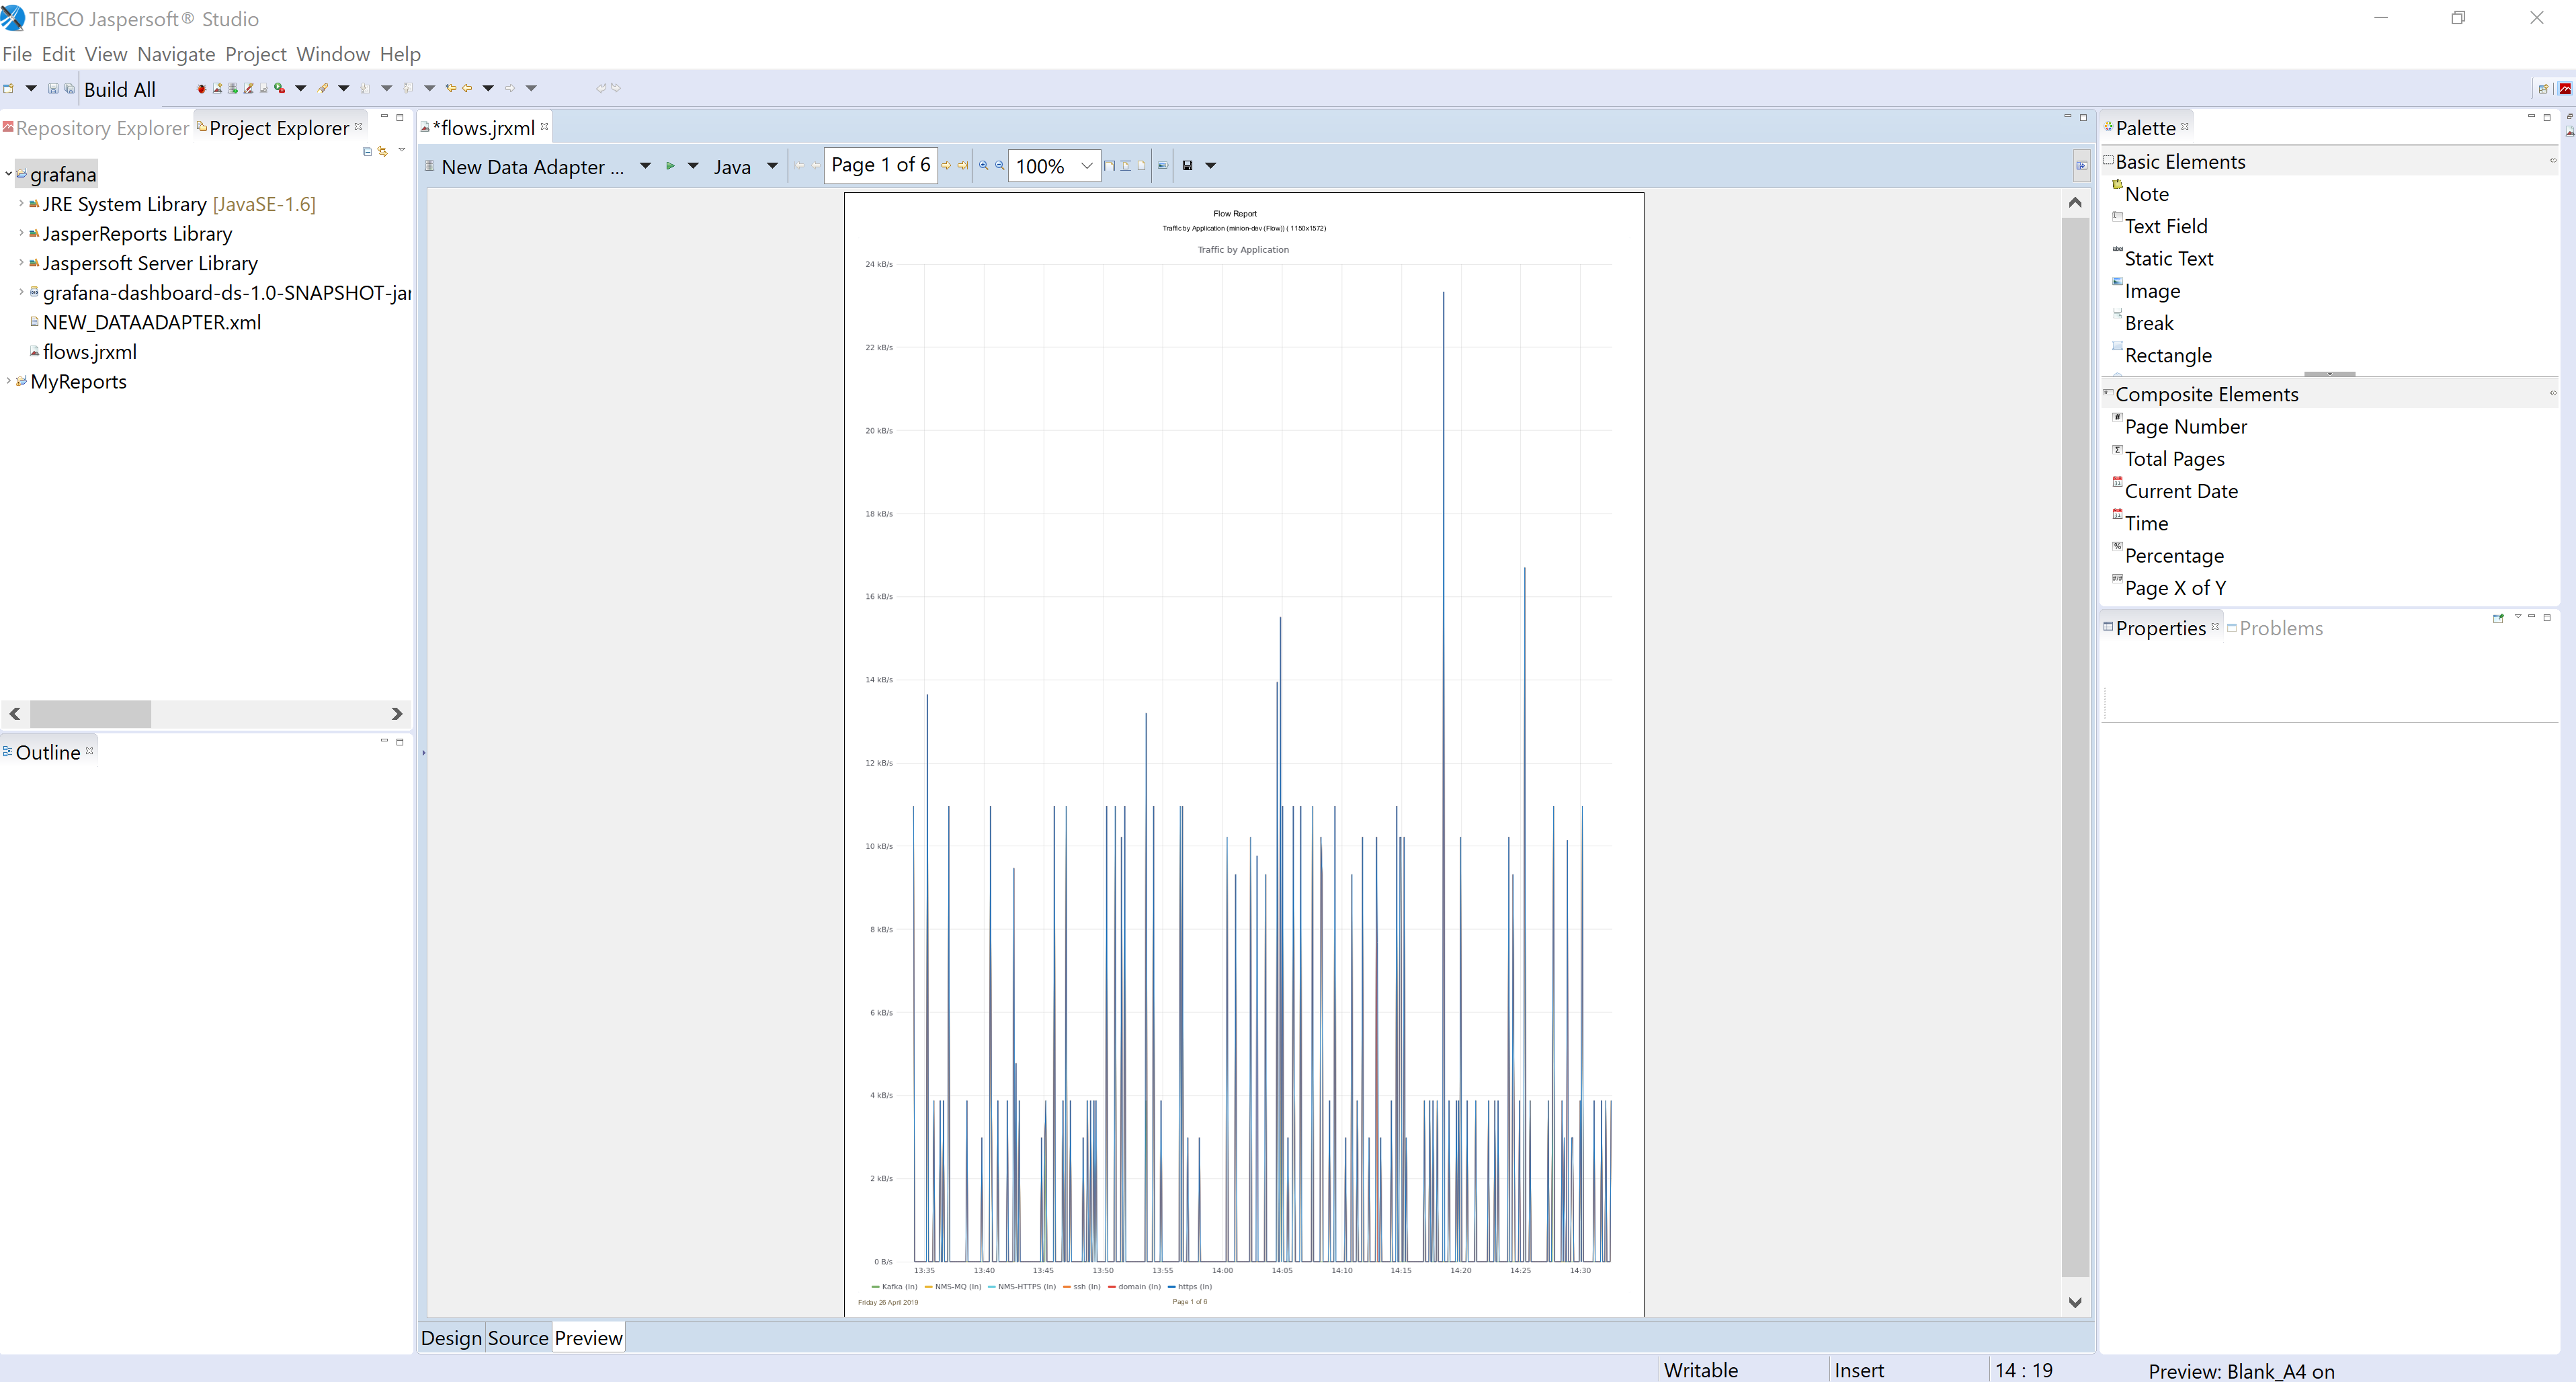Screen dimensions: 2576x1382
Task: Go to next page arrow
Action: 946,166
